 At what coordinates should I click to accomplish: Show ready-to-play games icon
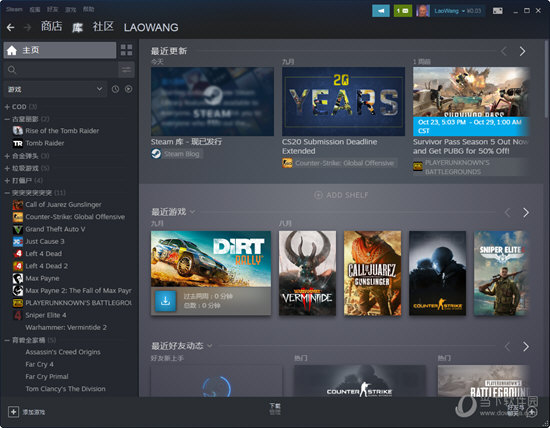(x=129, y=89)
